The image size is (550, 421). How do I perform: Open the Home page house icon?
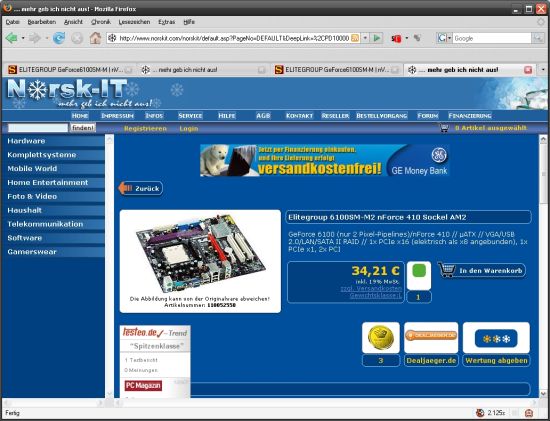coord(95,38)
